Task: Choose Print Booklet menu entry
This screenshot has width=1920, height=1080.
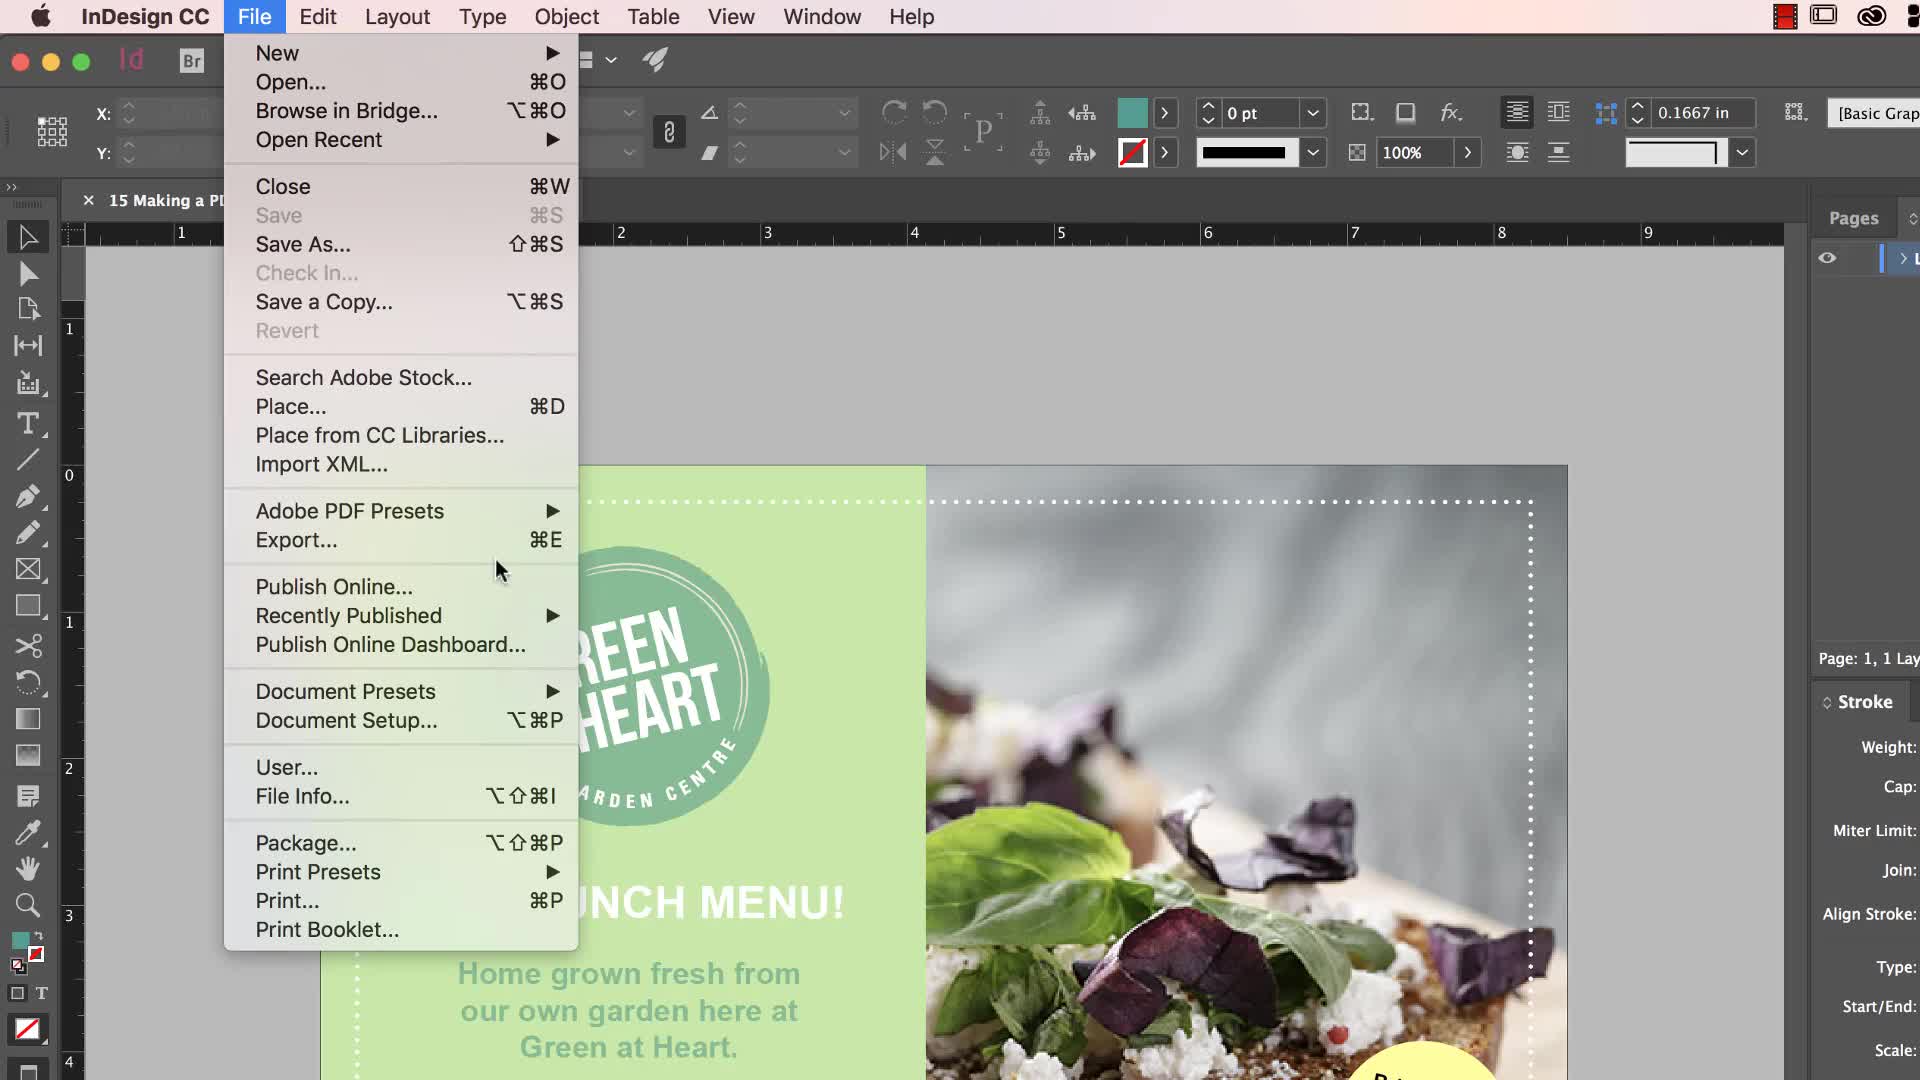Action: tap(401, 930)
